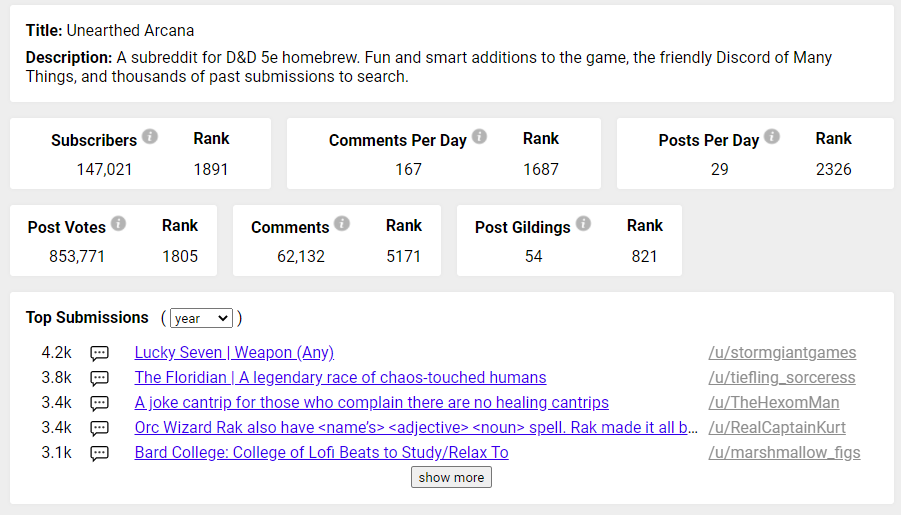
Task: Click the info icon next to Post Votes
Action: [118, 223]
